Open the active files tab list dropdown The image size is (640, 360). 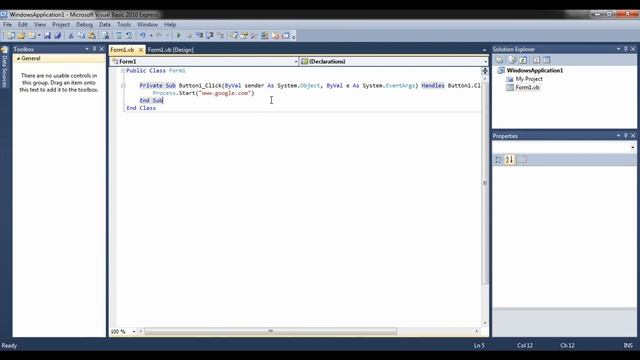(484, 50)
